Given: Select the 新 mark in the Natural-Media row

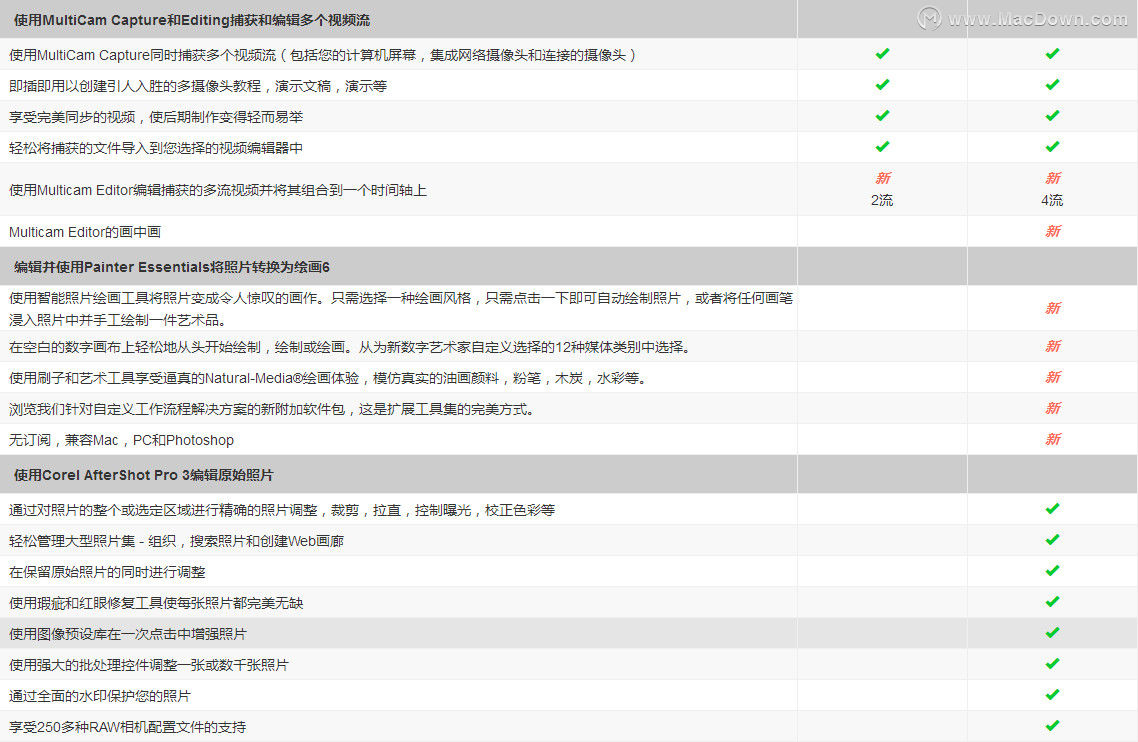Looking at the screenshot, I should coord(1052,378).
